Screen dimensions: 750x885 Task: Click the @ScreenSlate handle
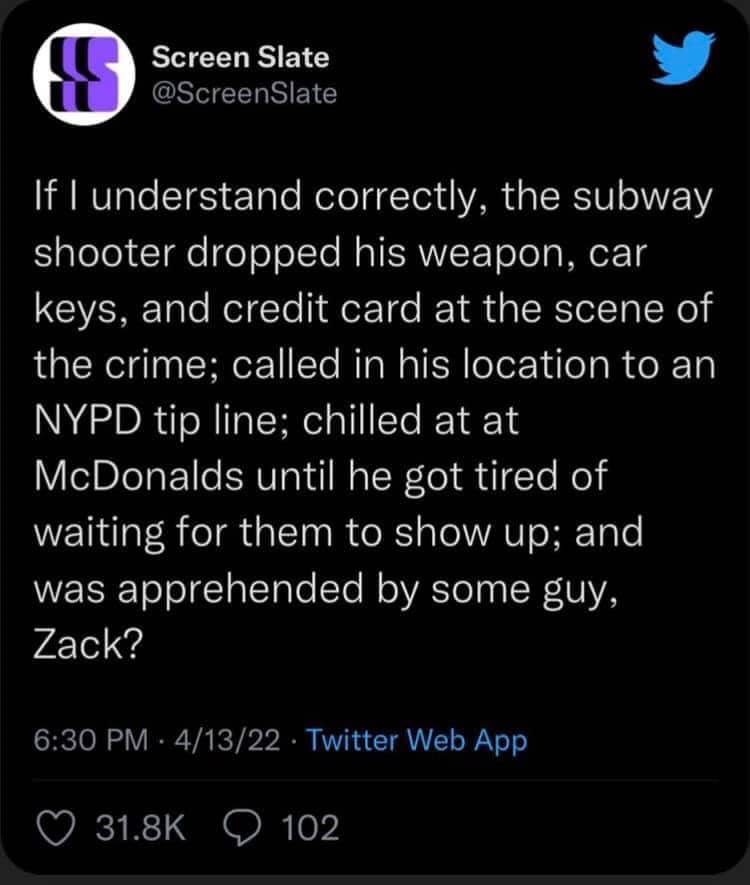coord(244,94)
